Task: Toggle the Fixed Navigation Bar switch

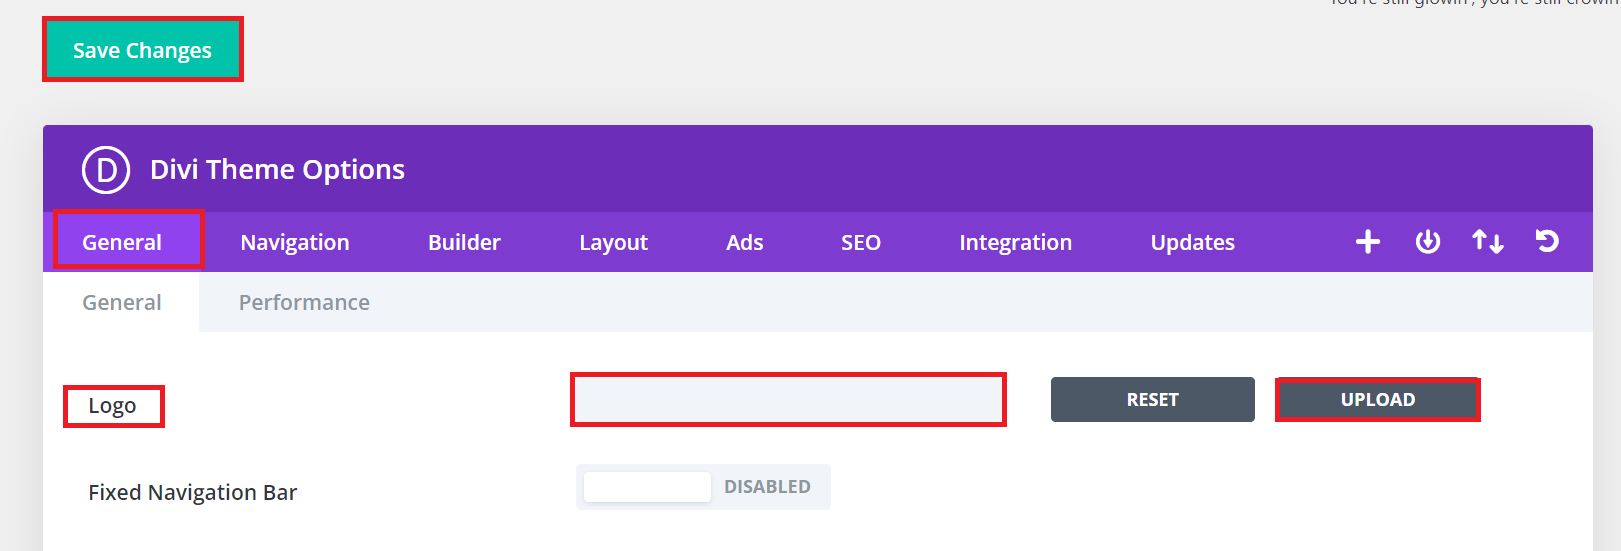Action: click(703, 487)
